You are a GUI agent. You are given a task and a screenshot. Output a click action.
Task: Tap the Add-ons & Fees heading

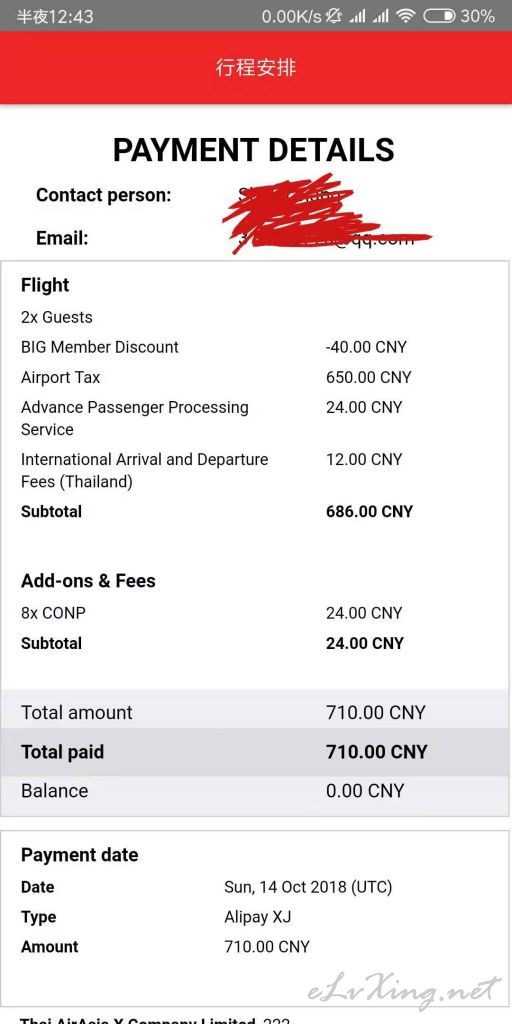tap(88, 581)
